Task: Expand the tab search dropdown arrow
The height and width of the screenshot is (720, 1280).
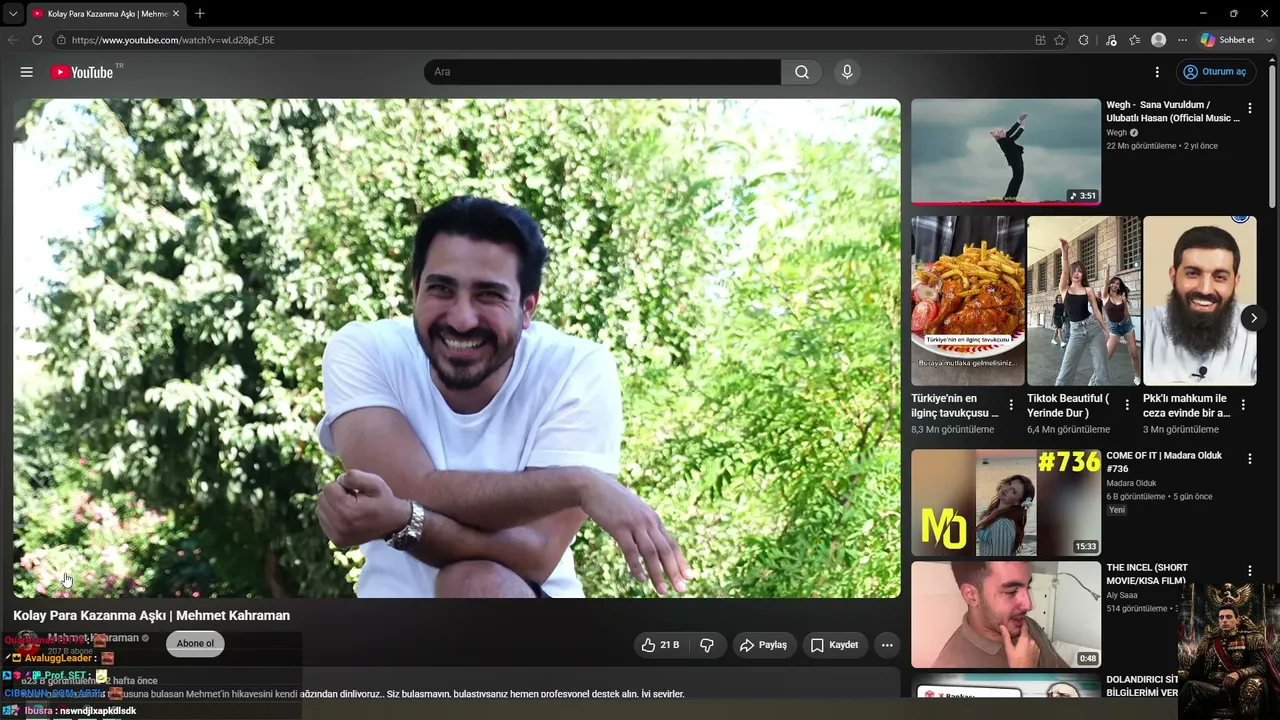Action: pos(13,13)
